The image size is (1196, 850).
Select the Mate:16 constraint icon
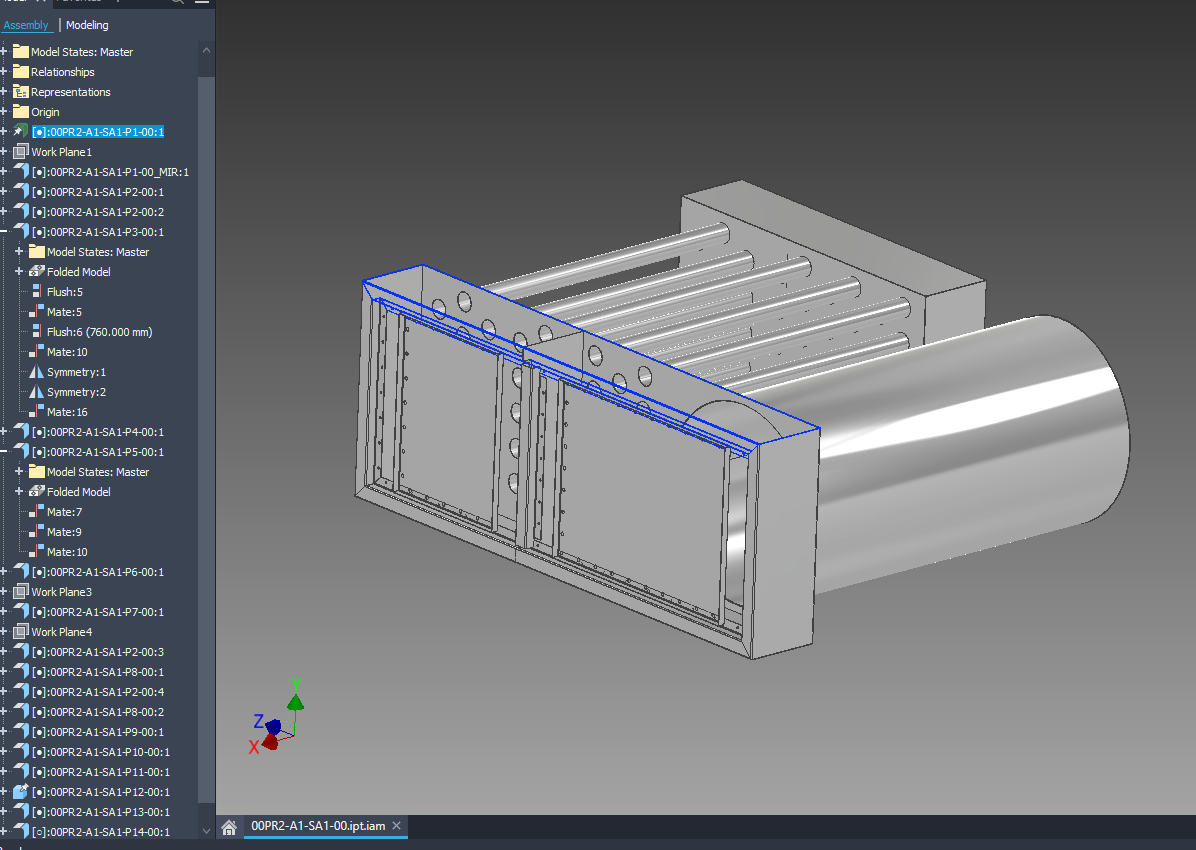(x=37, y=411)
